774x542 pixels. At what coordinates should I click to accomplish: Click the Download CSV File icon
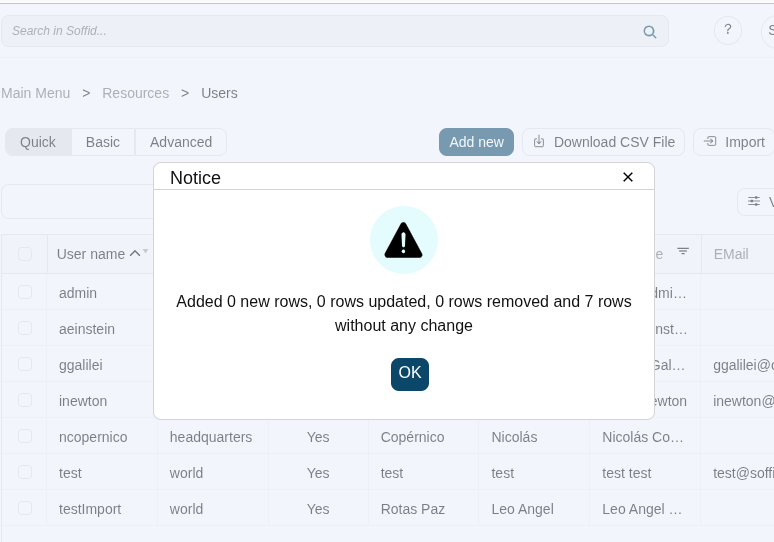tap(539, 142)
